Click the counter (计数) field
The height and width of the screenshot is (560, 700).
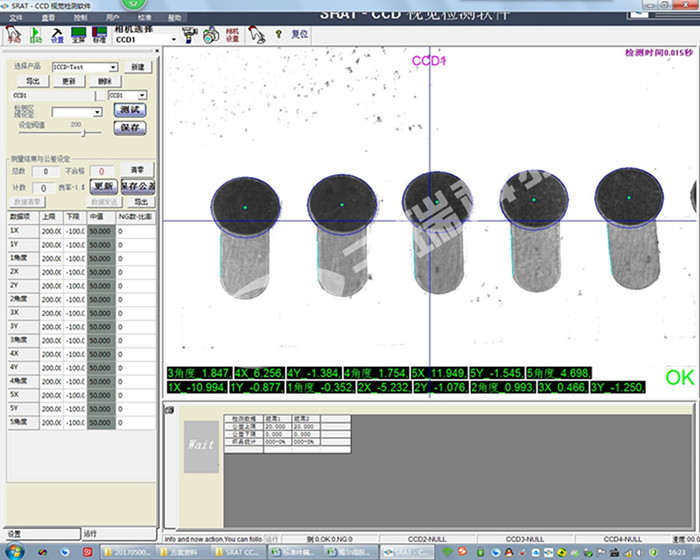[x=43, y=188]
